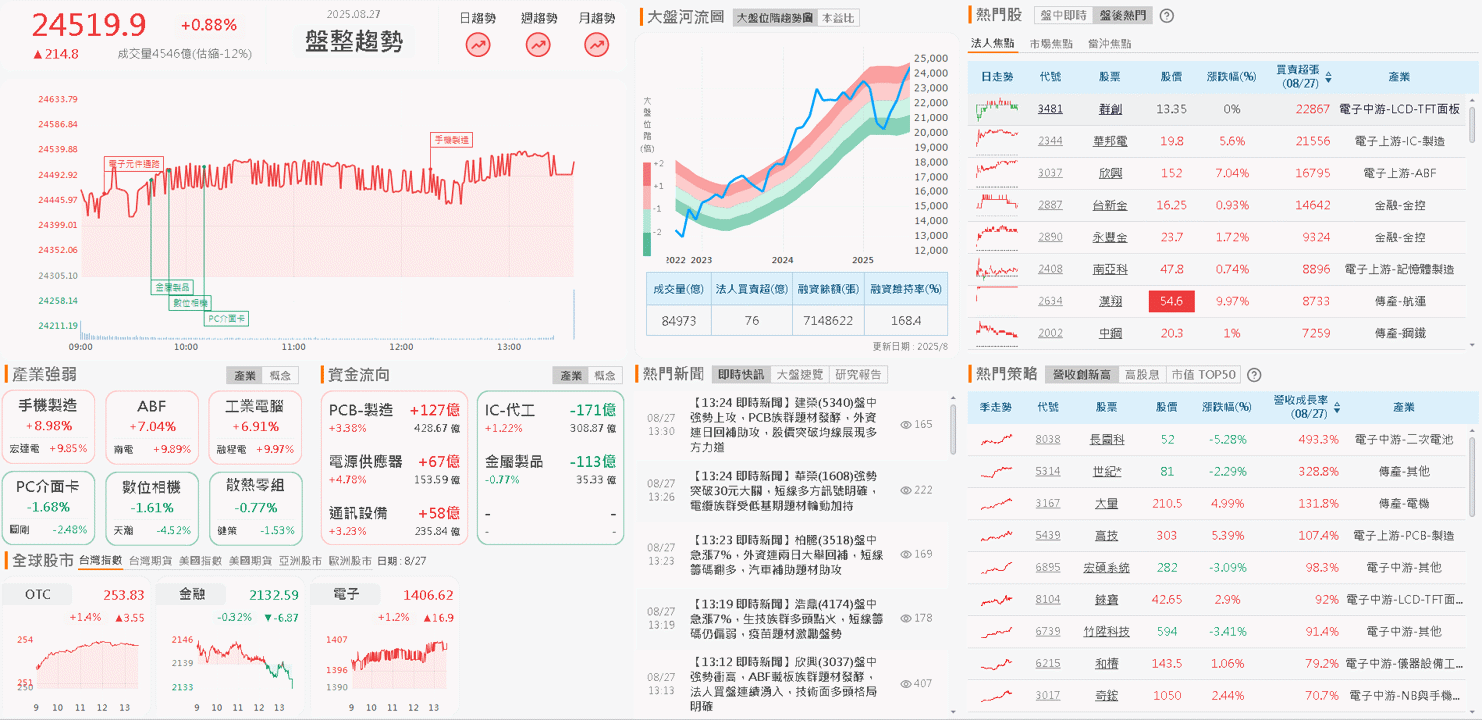This screenshot has width=1482, height=720.
Task: Open quarterly trend mini chart for 長園科
Action: 997,439
